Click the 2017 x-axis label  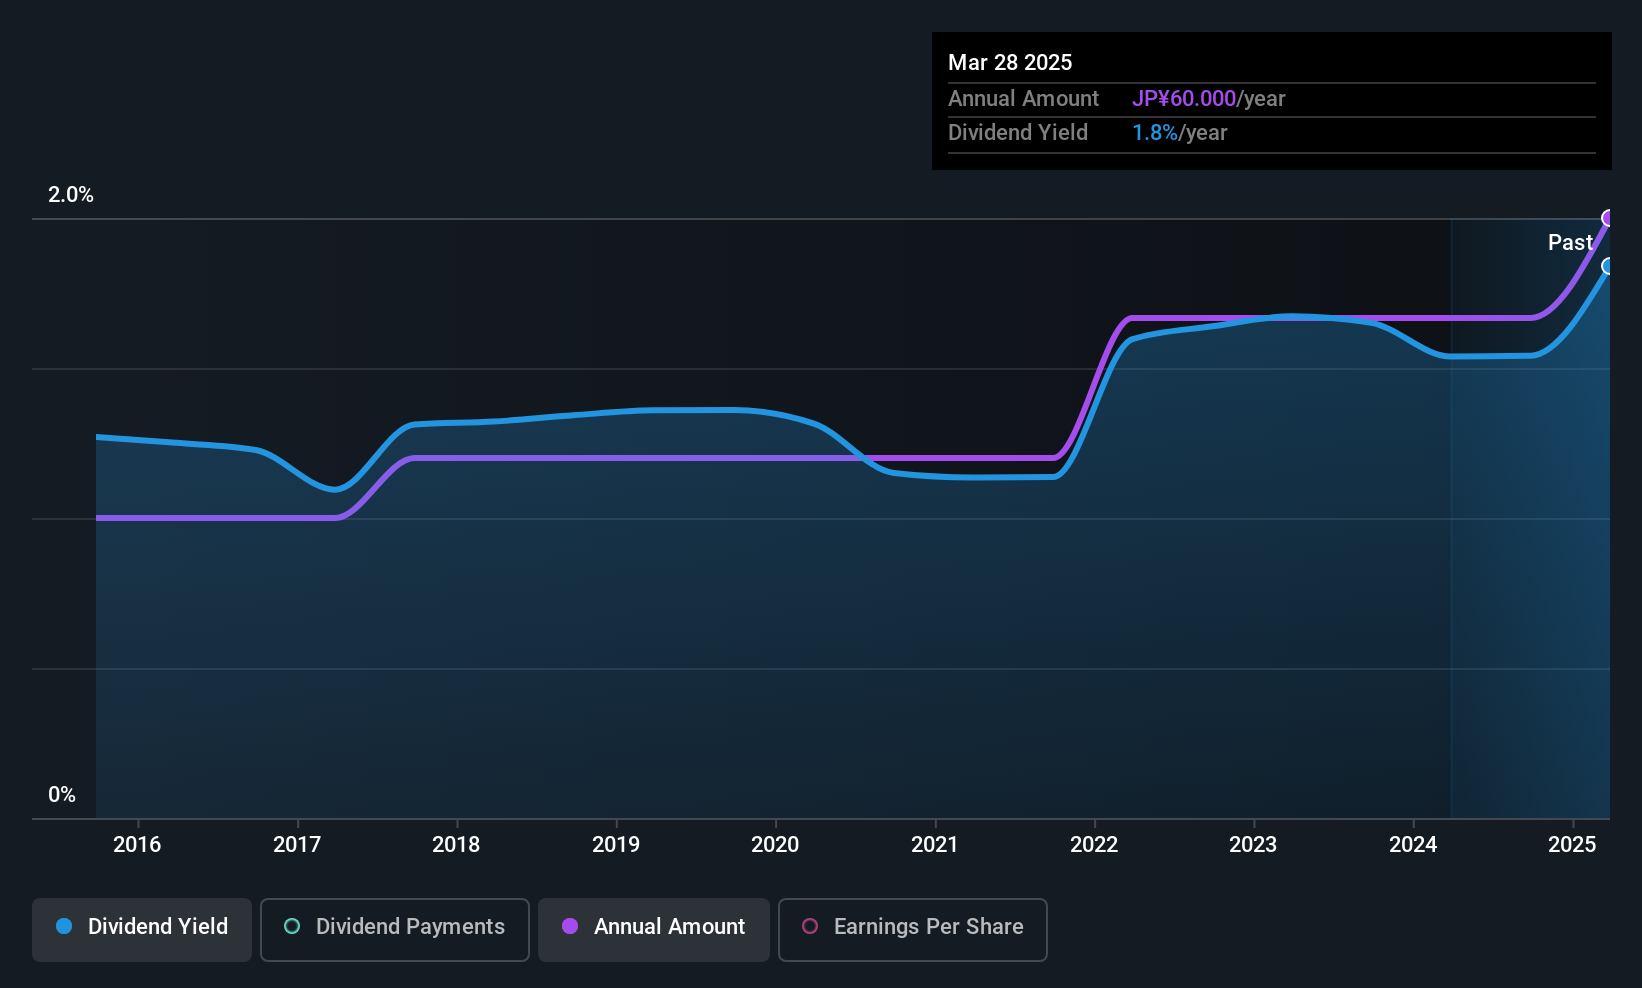click(x=297, y=844)
